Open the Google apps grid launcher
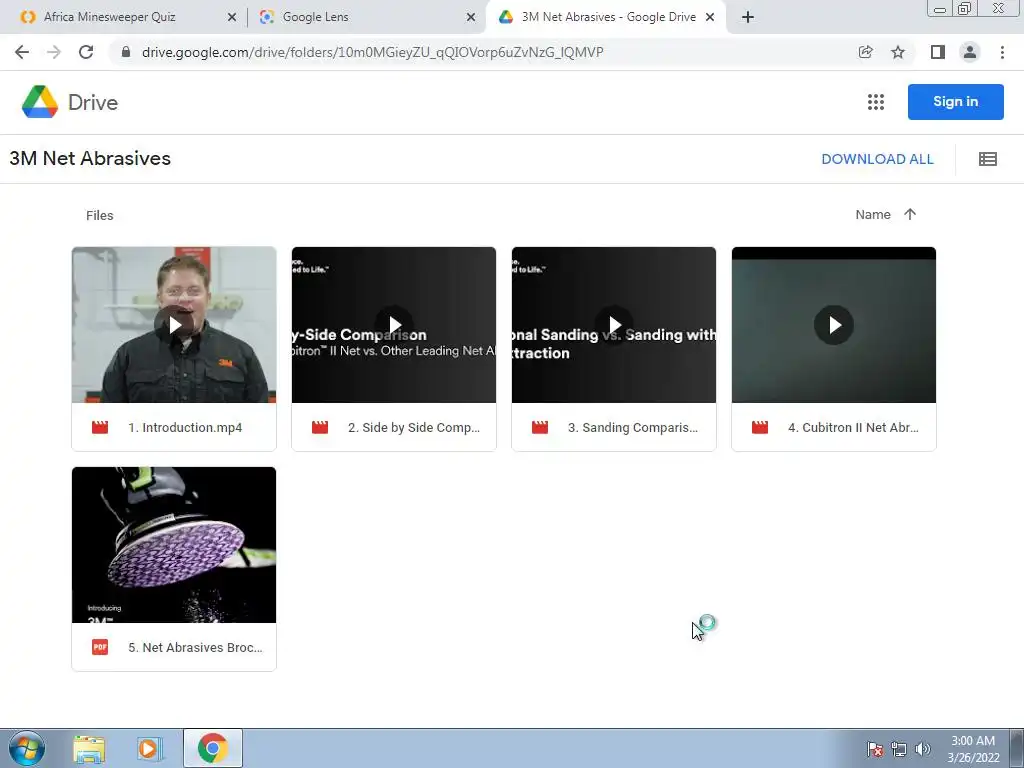This screenshot has height=768, width=1024. [x=876, y=102]
